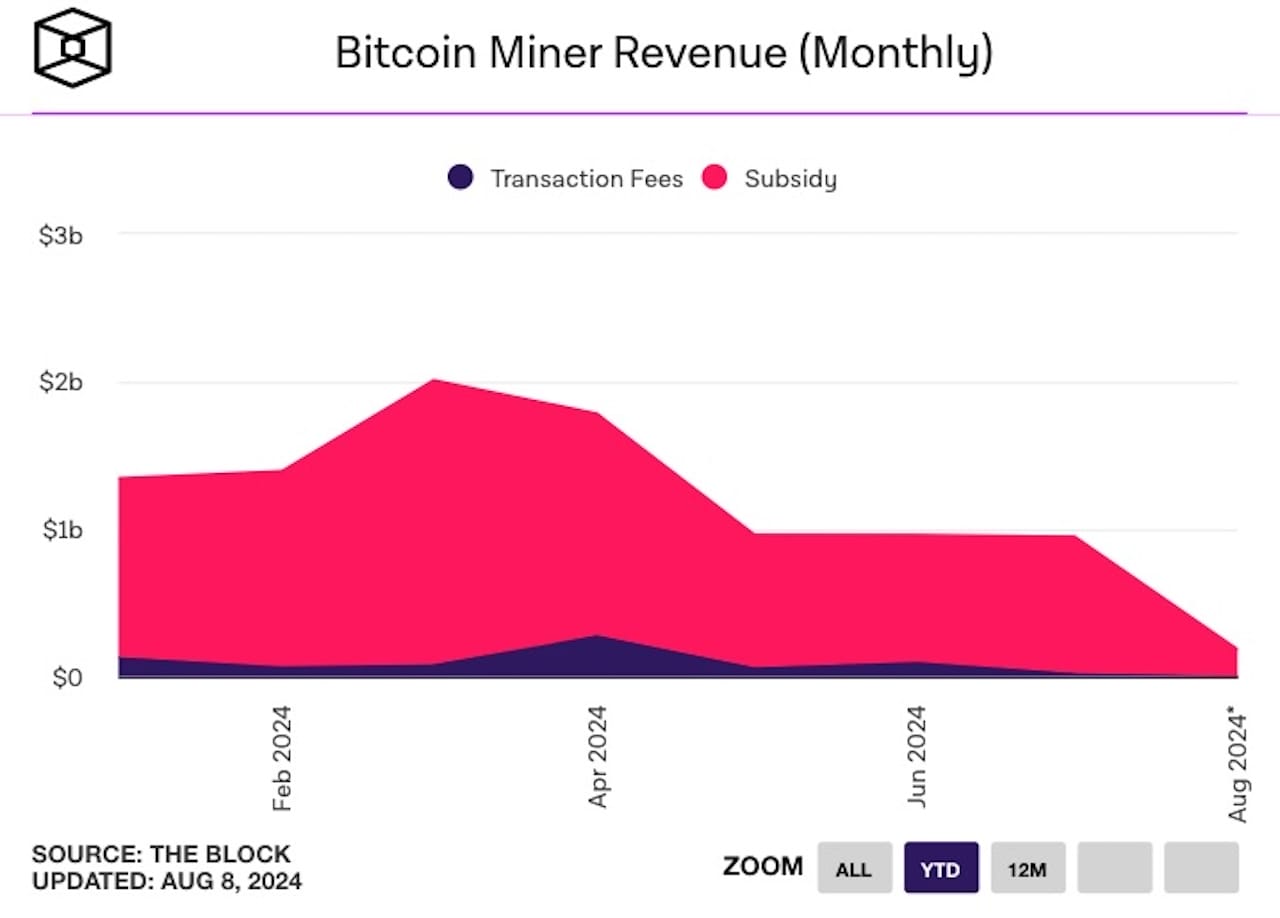Select the ALL zoom range

[x=854, y=868]
